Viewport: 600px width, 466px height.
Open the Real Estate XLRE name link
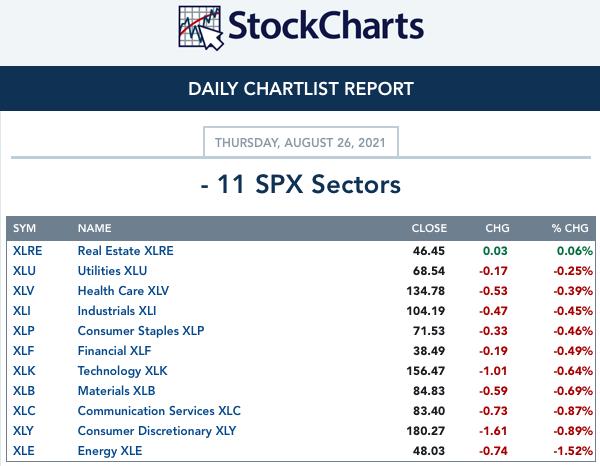[126, 251]
